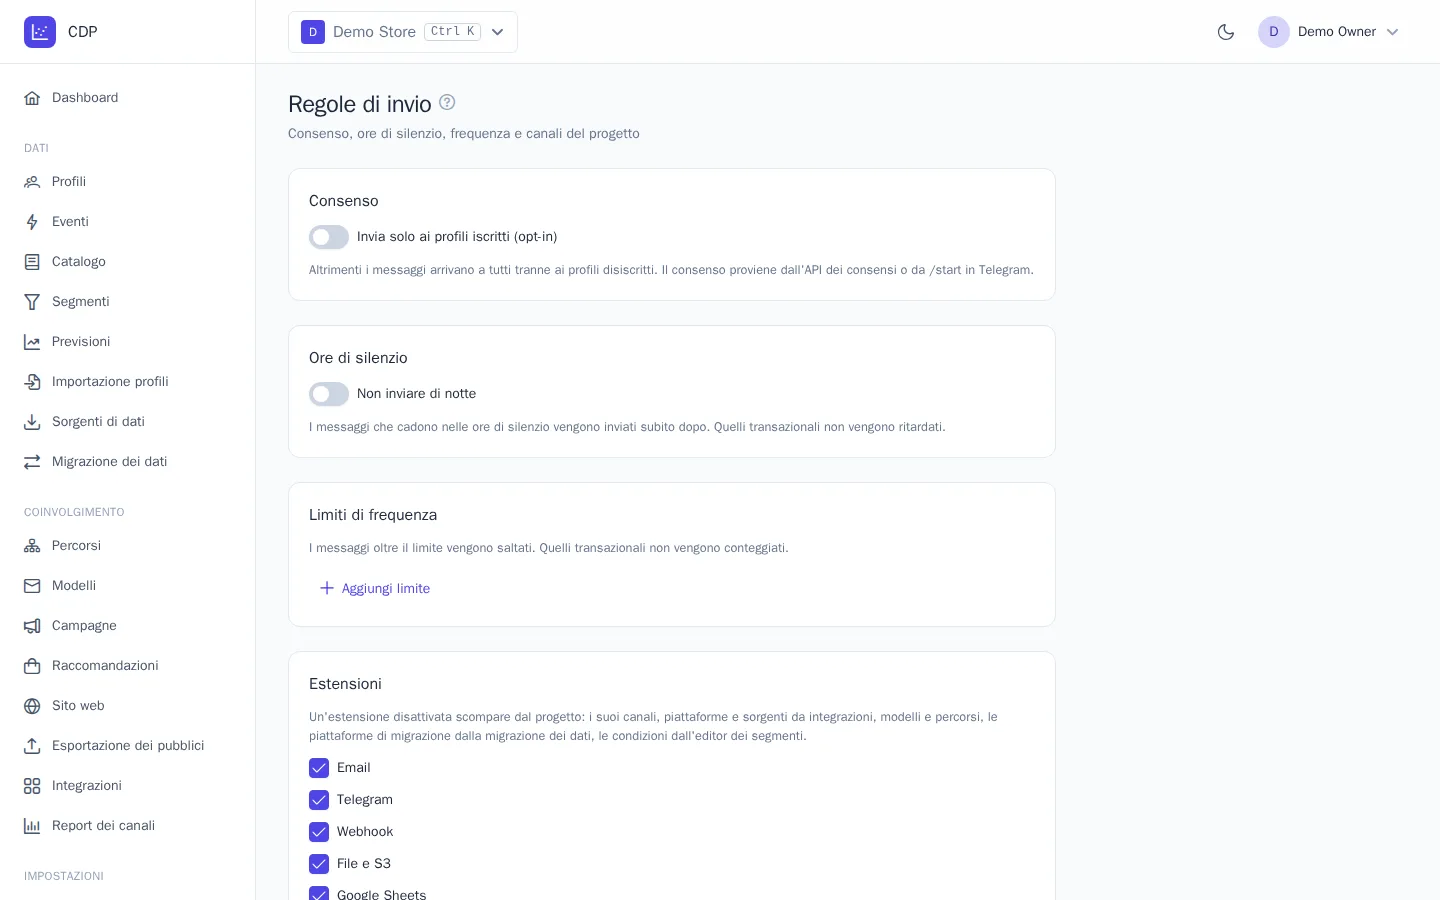
Task: Click Aggiungi limite button
Action: [374, 588]
